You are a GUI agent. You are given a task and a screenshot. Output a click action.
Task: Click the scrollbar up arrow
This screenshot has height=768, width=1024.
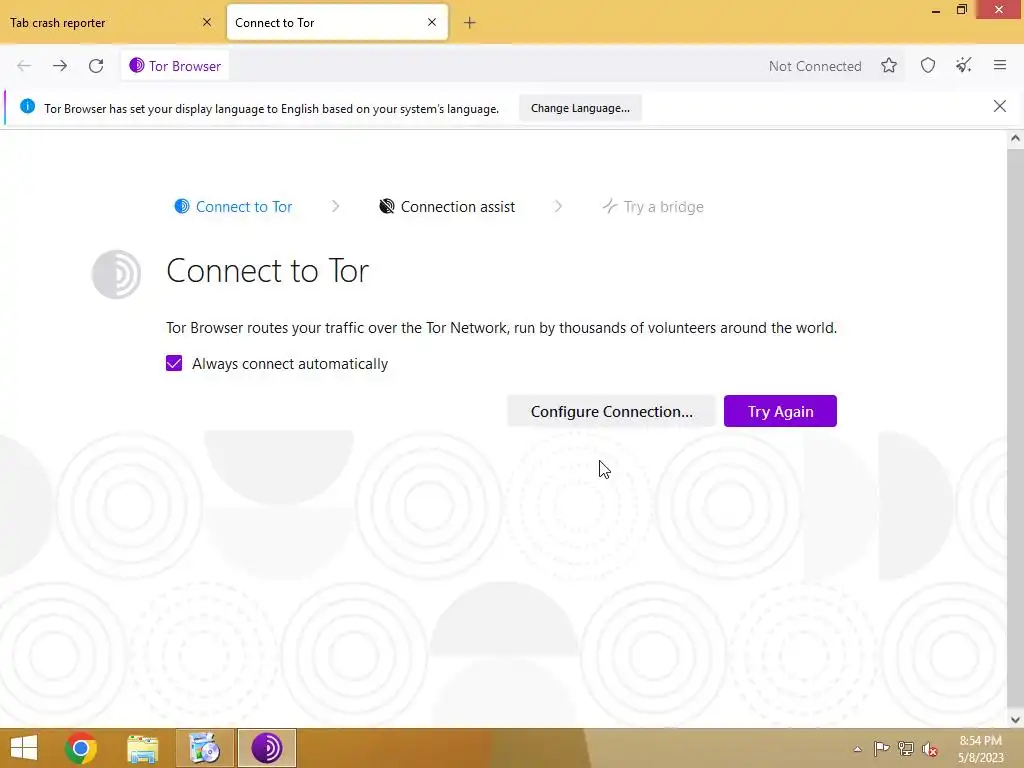1015,138
